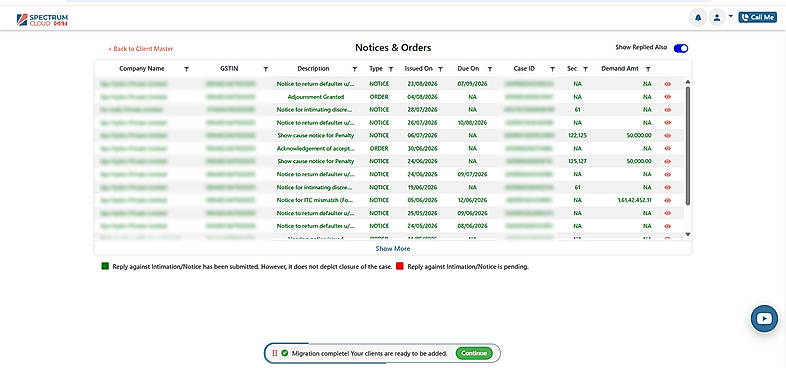Viewport: 786px width, 368px height.
Task: Open the notifications bell
Action: coord(698,18)
